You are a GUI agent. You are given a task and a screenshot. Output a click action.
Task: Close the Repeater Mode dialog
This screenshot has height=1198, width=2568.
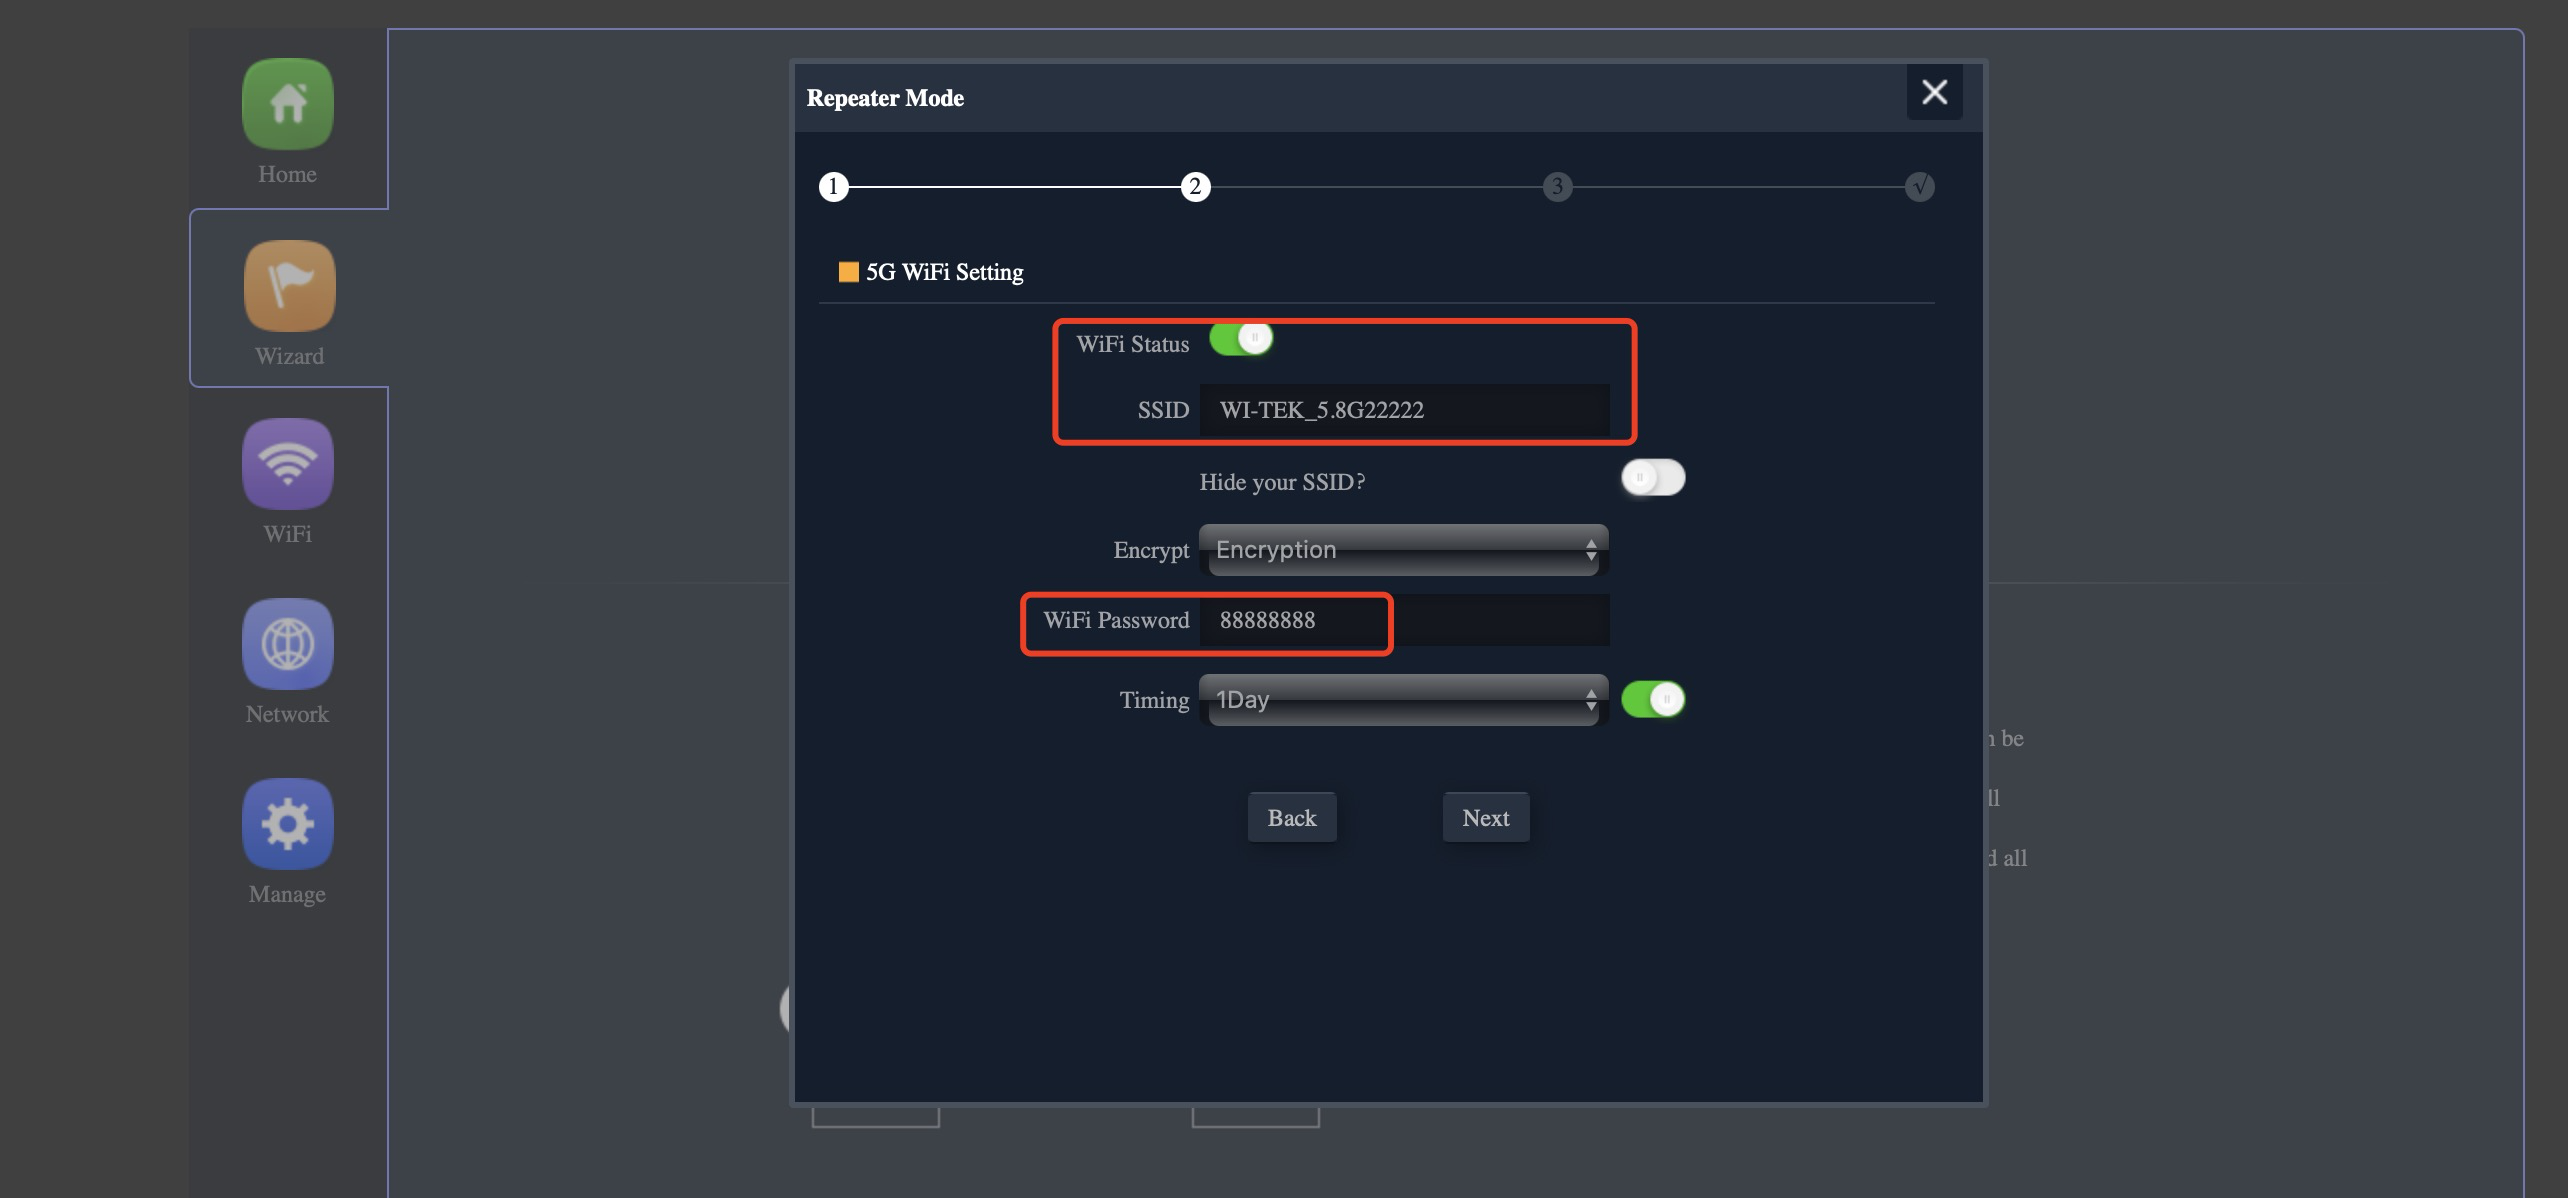click(x=1934, y=93)
